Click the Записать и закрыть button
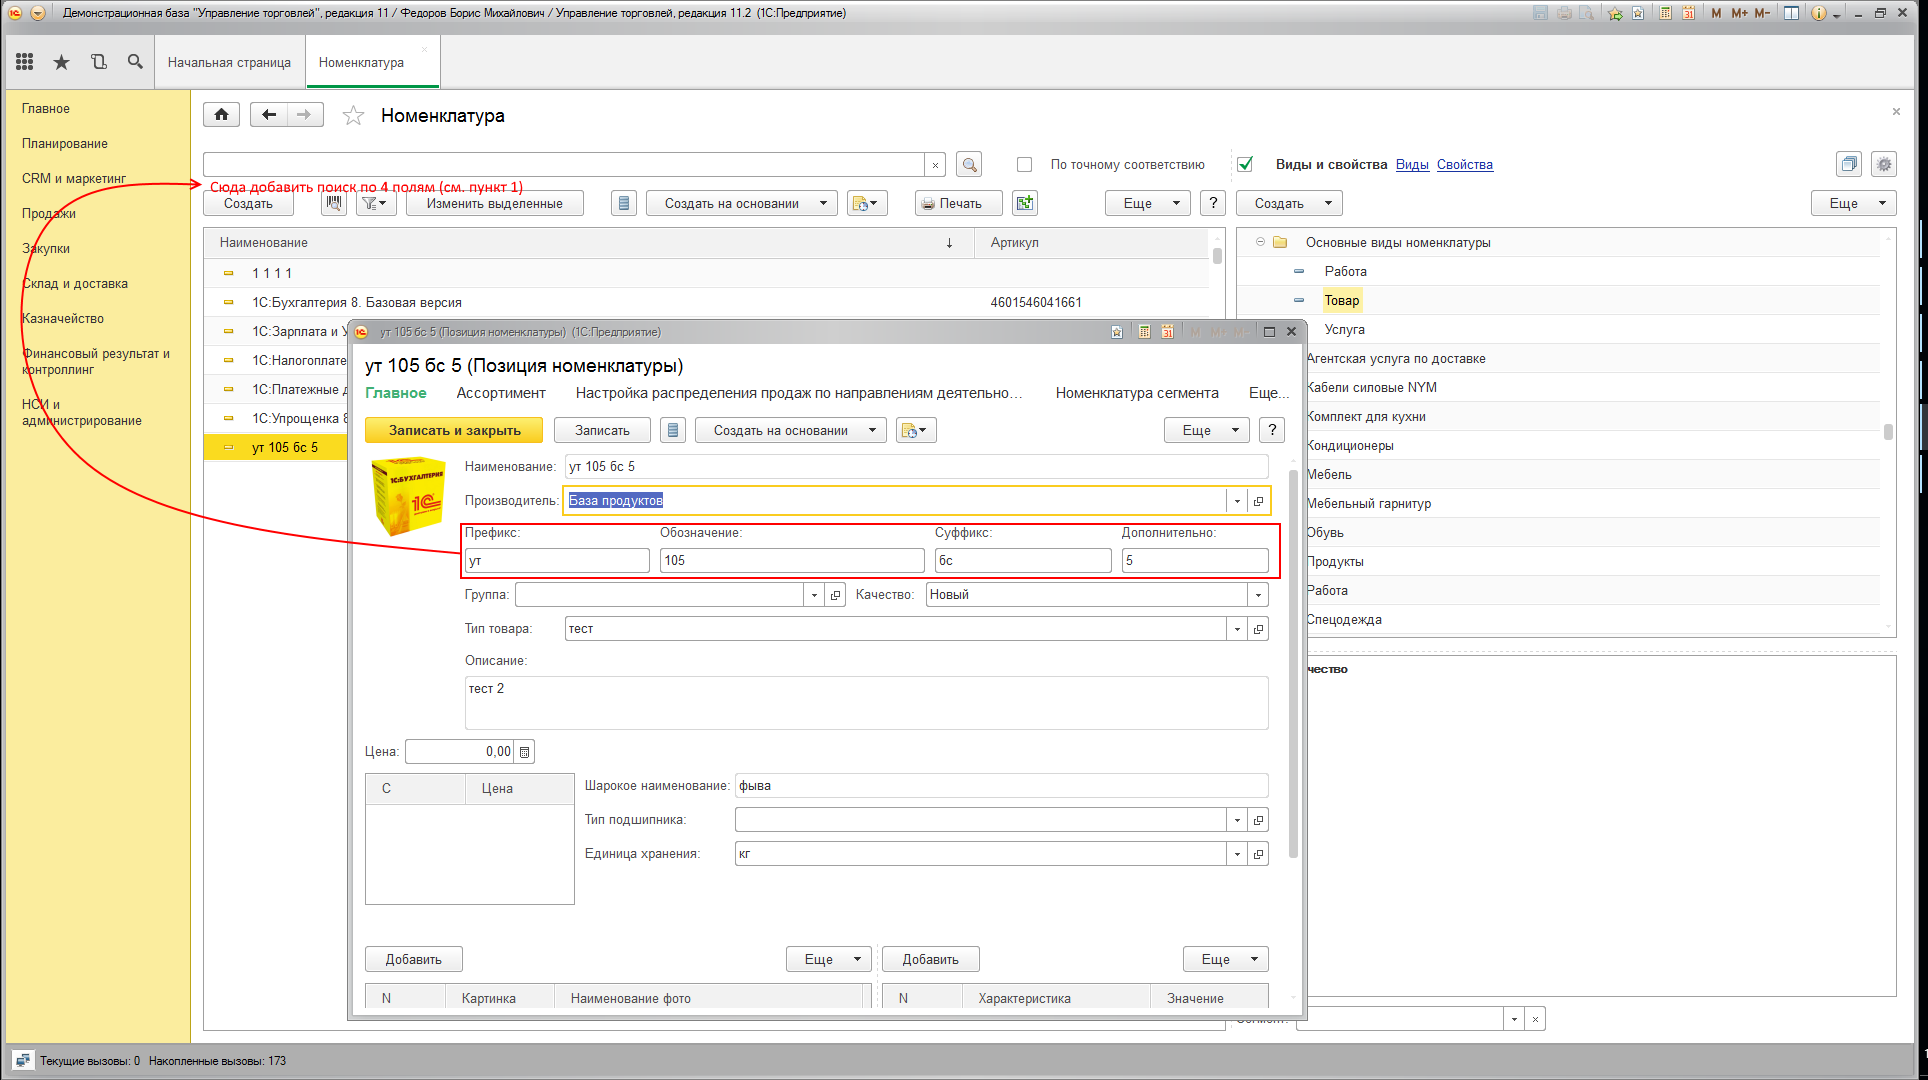 point(454,430)
